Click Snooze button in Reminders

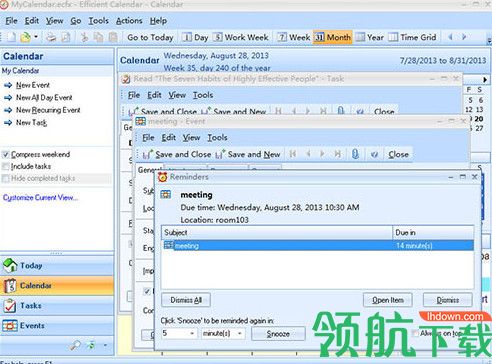(278, 334)
